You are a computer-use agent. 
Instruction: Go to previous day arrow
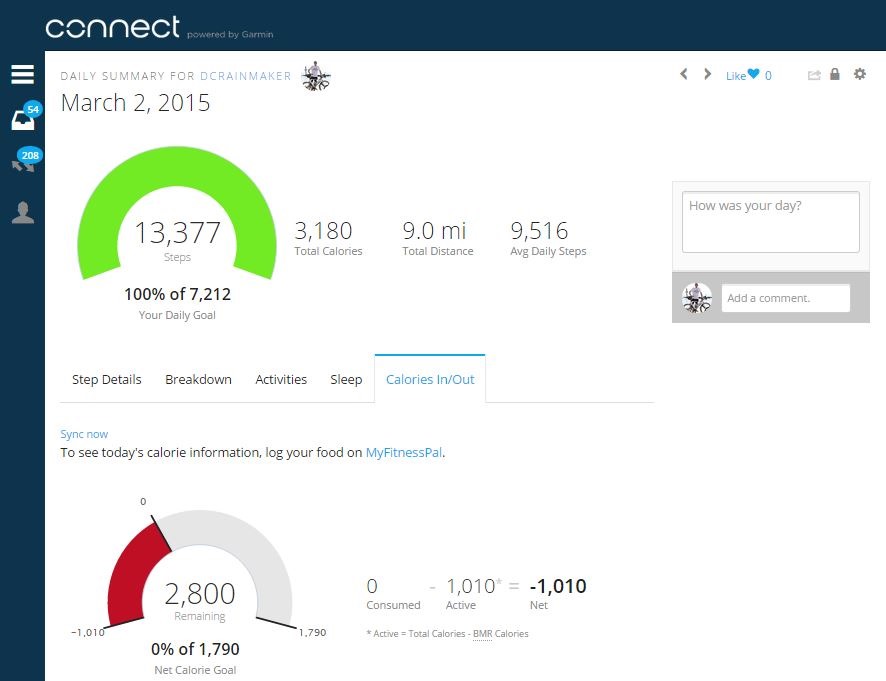coord(684,74)
